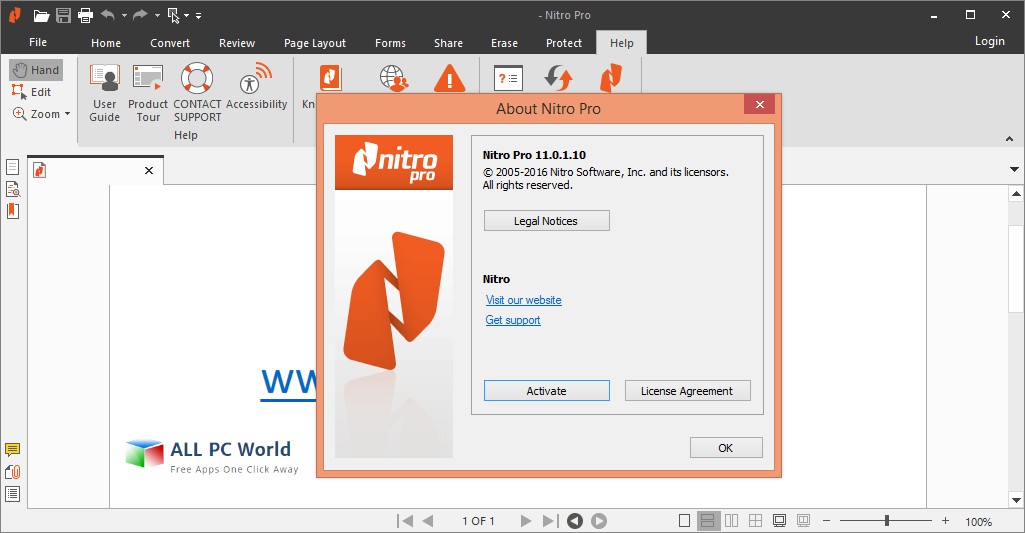Open the redo history dropdown arrow
This screenshot has width=1025, height=533.
157,16
